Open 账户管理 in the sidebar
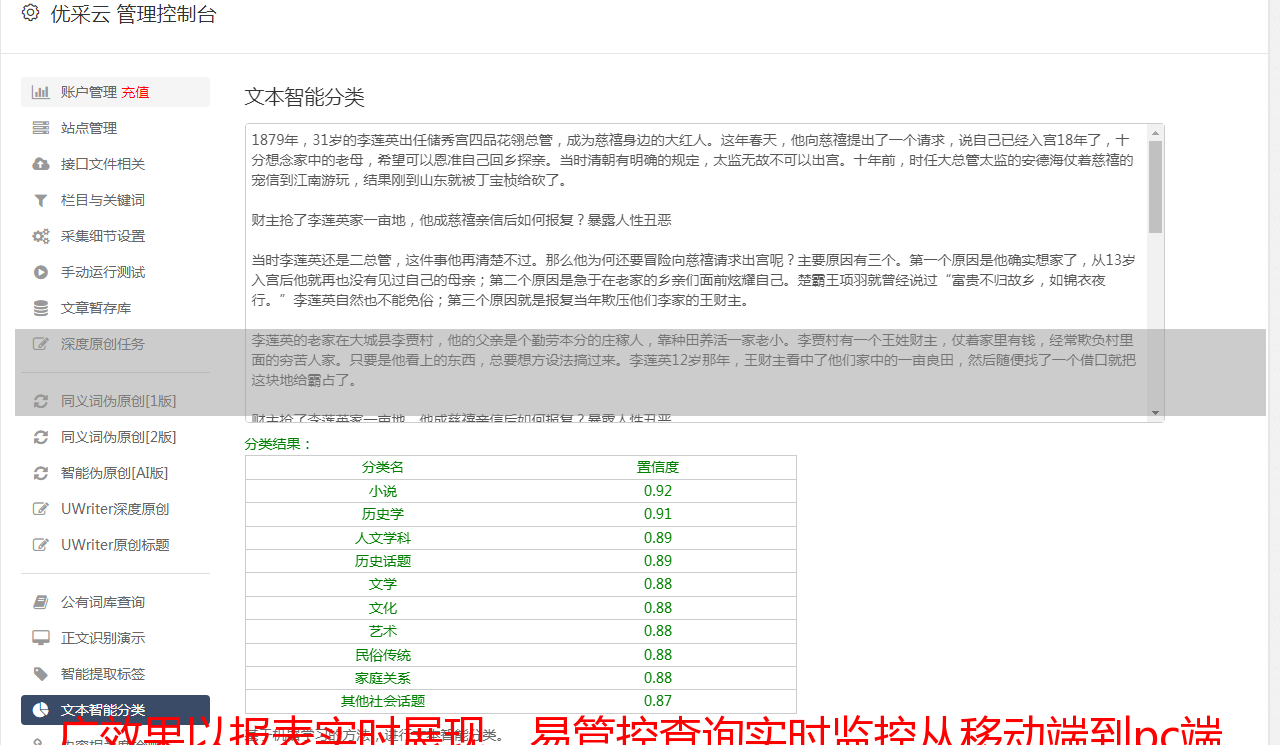1280x745 pixels. click(89, 92)
